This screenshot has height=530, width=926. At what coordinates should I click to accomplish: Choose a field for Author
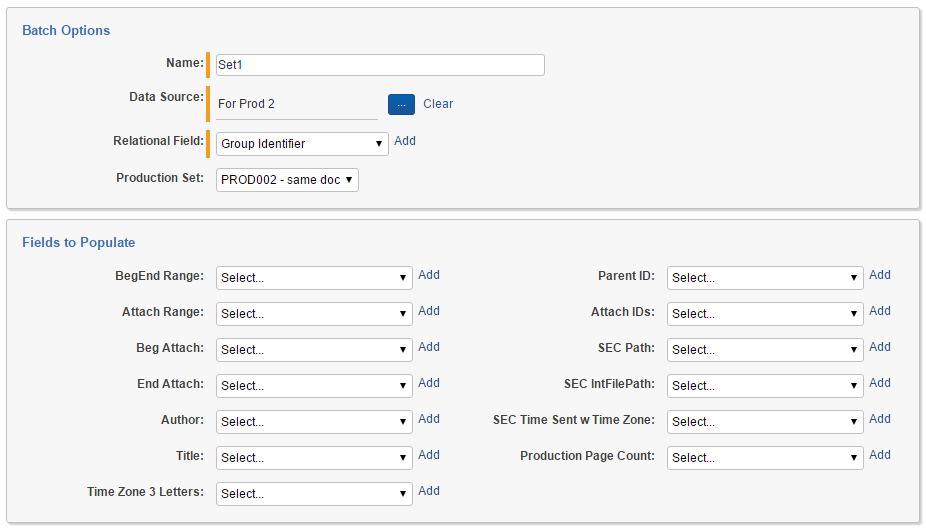(314, 422)
